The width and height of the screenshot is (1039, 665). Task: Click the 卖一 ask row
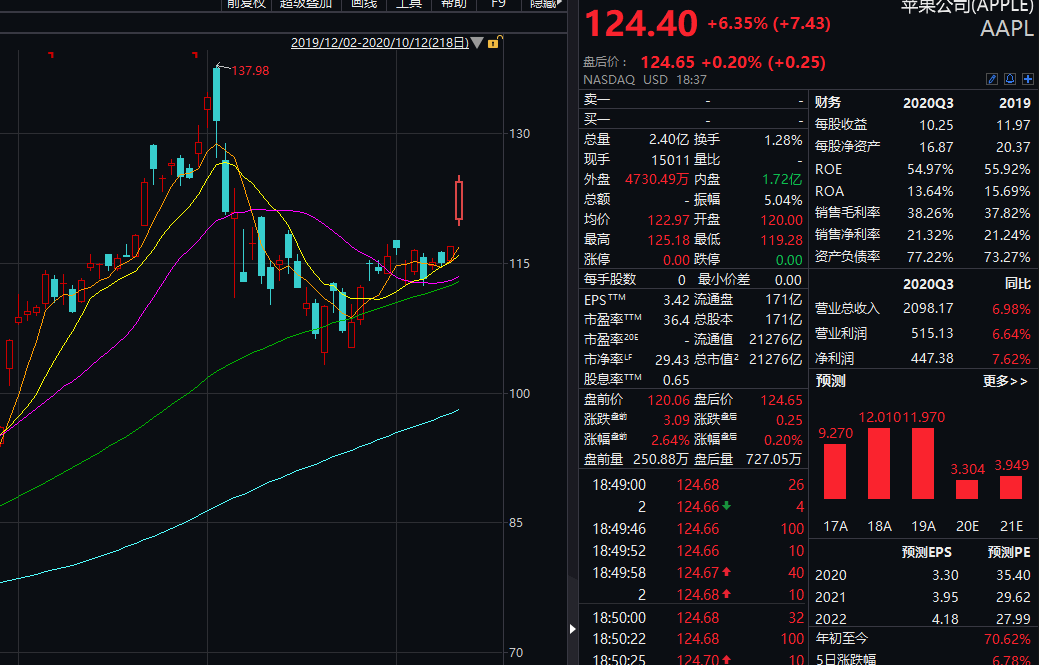pos(693,100)
